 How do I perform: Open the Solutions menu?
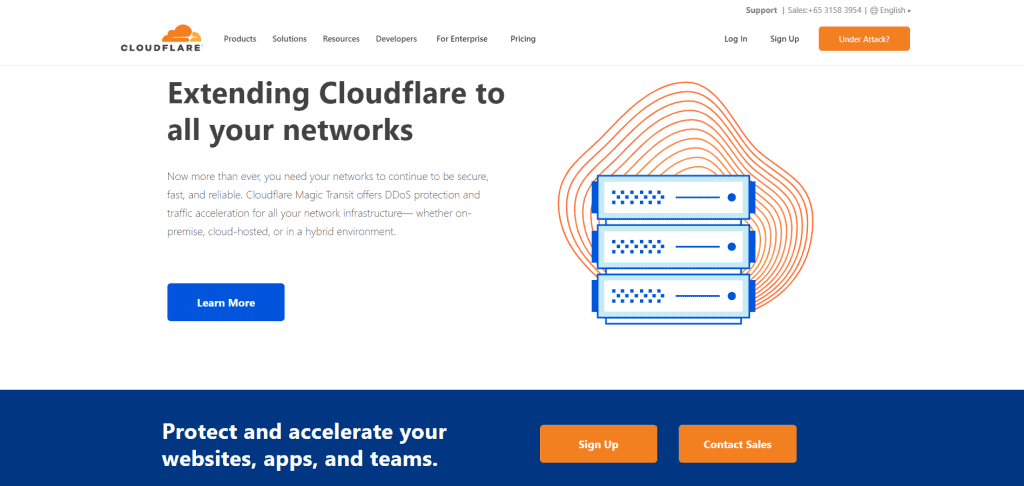[289, 39]
